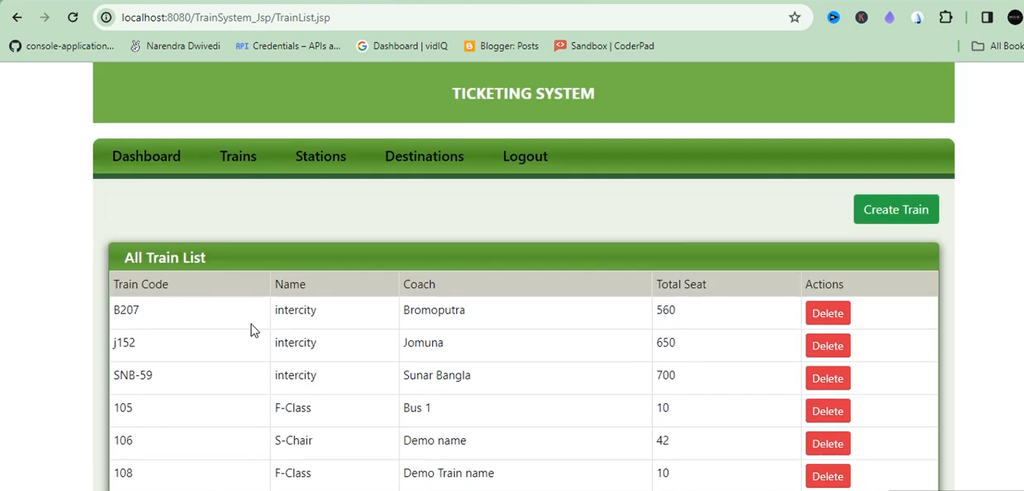
Task: Select the Jomuna coach cell
Action: (x=525, y=345)
